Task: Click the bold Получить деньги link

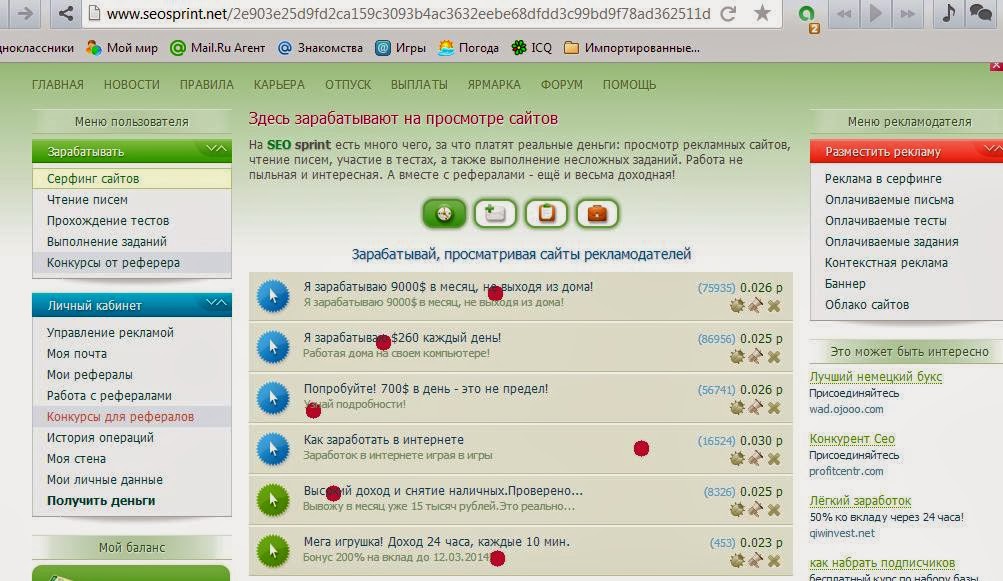Action: pos(101,500)
